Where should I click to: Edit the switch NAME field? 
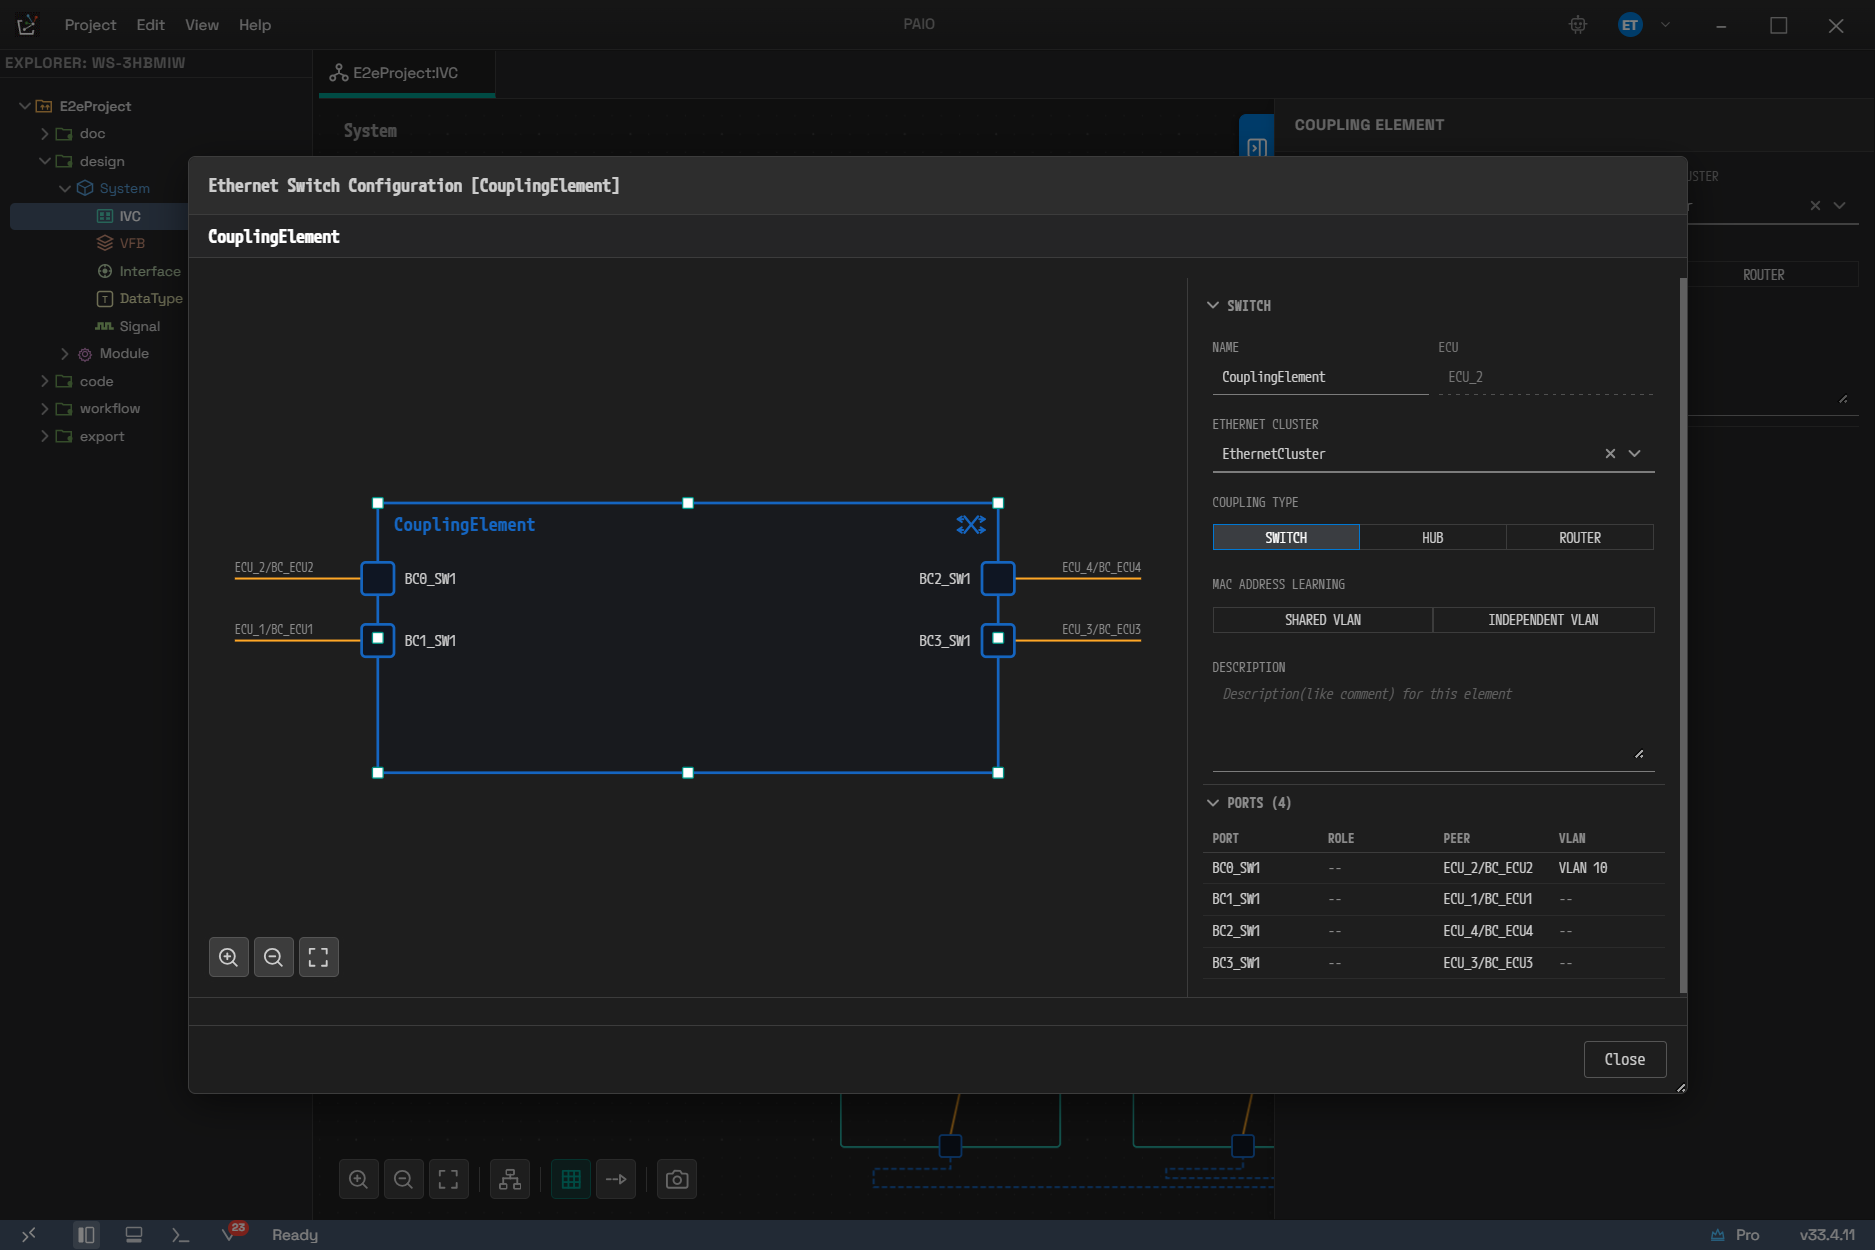(x=1320, y=377)
